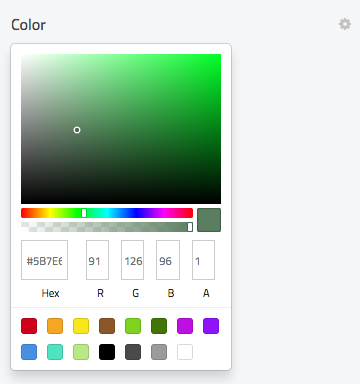Click the Color heading text
The height and width of the screenshot is (384, 360).
[x=28, y=25]
